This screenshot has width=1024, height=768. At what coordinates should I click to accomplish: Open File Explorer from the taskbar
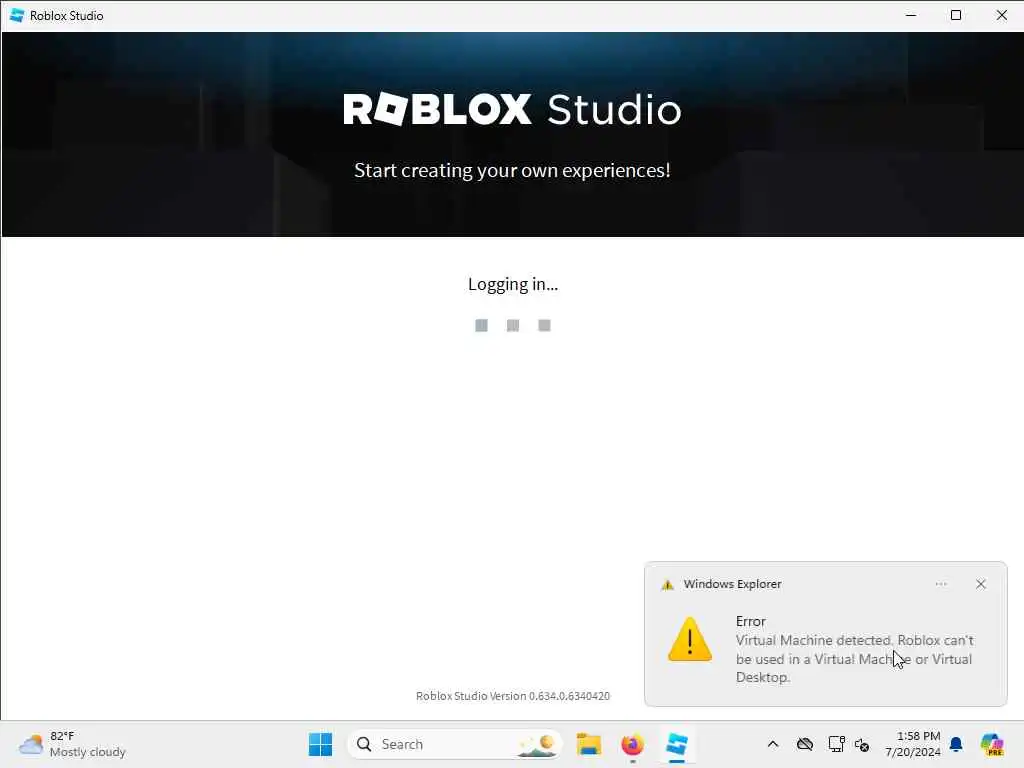588,744
